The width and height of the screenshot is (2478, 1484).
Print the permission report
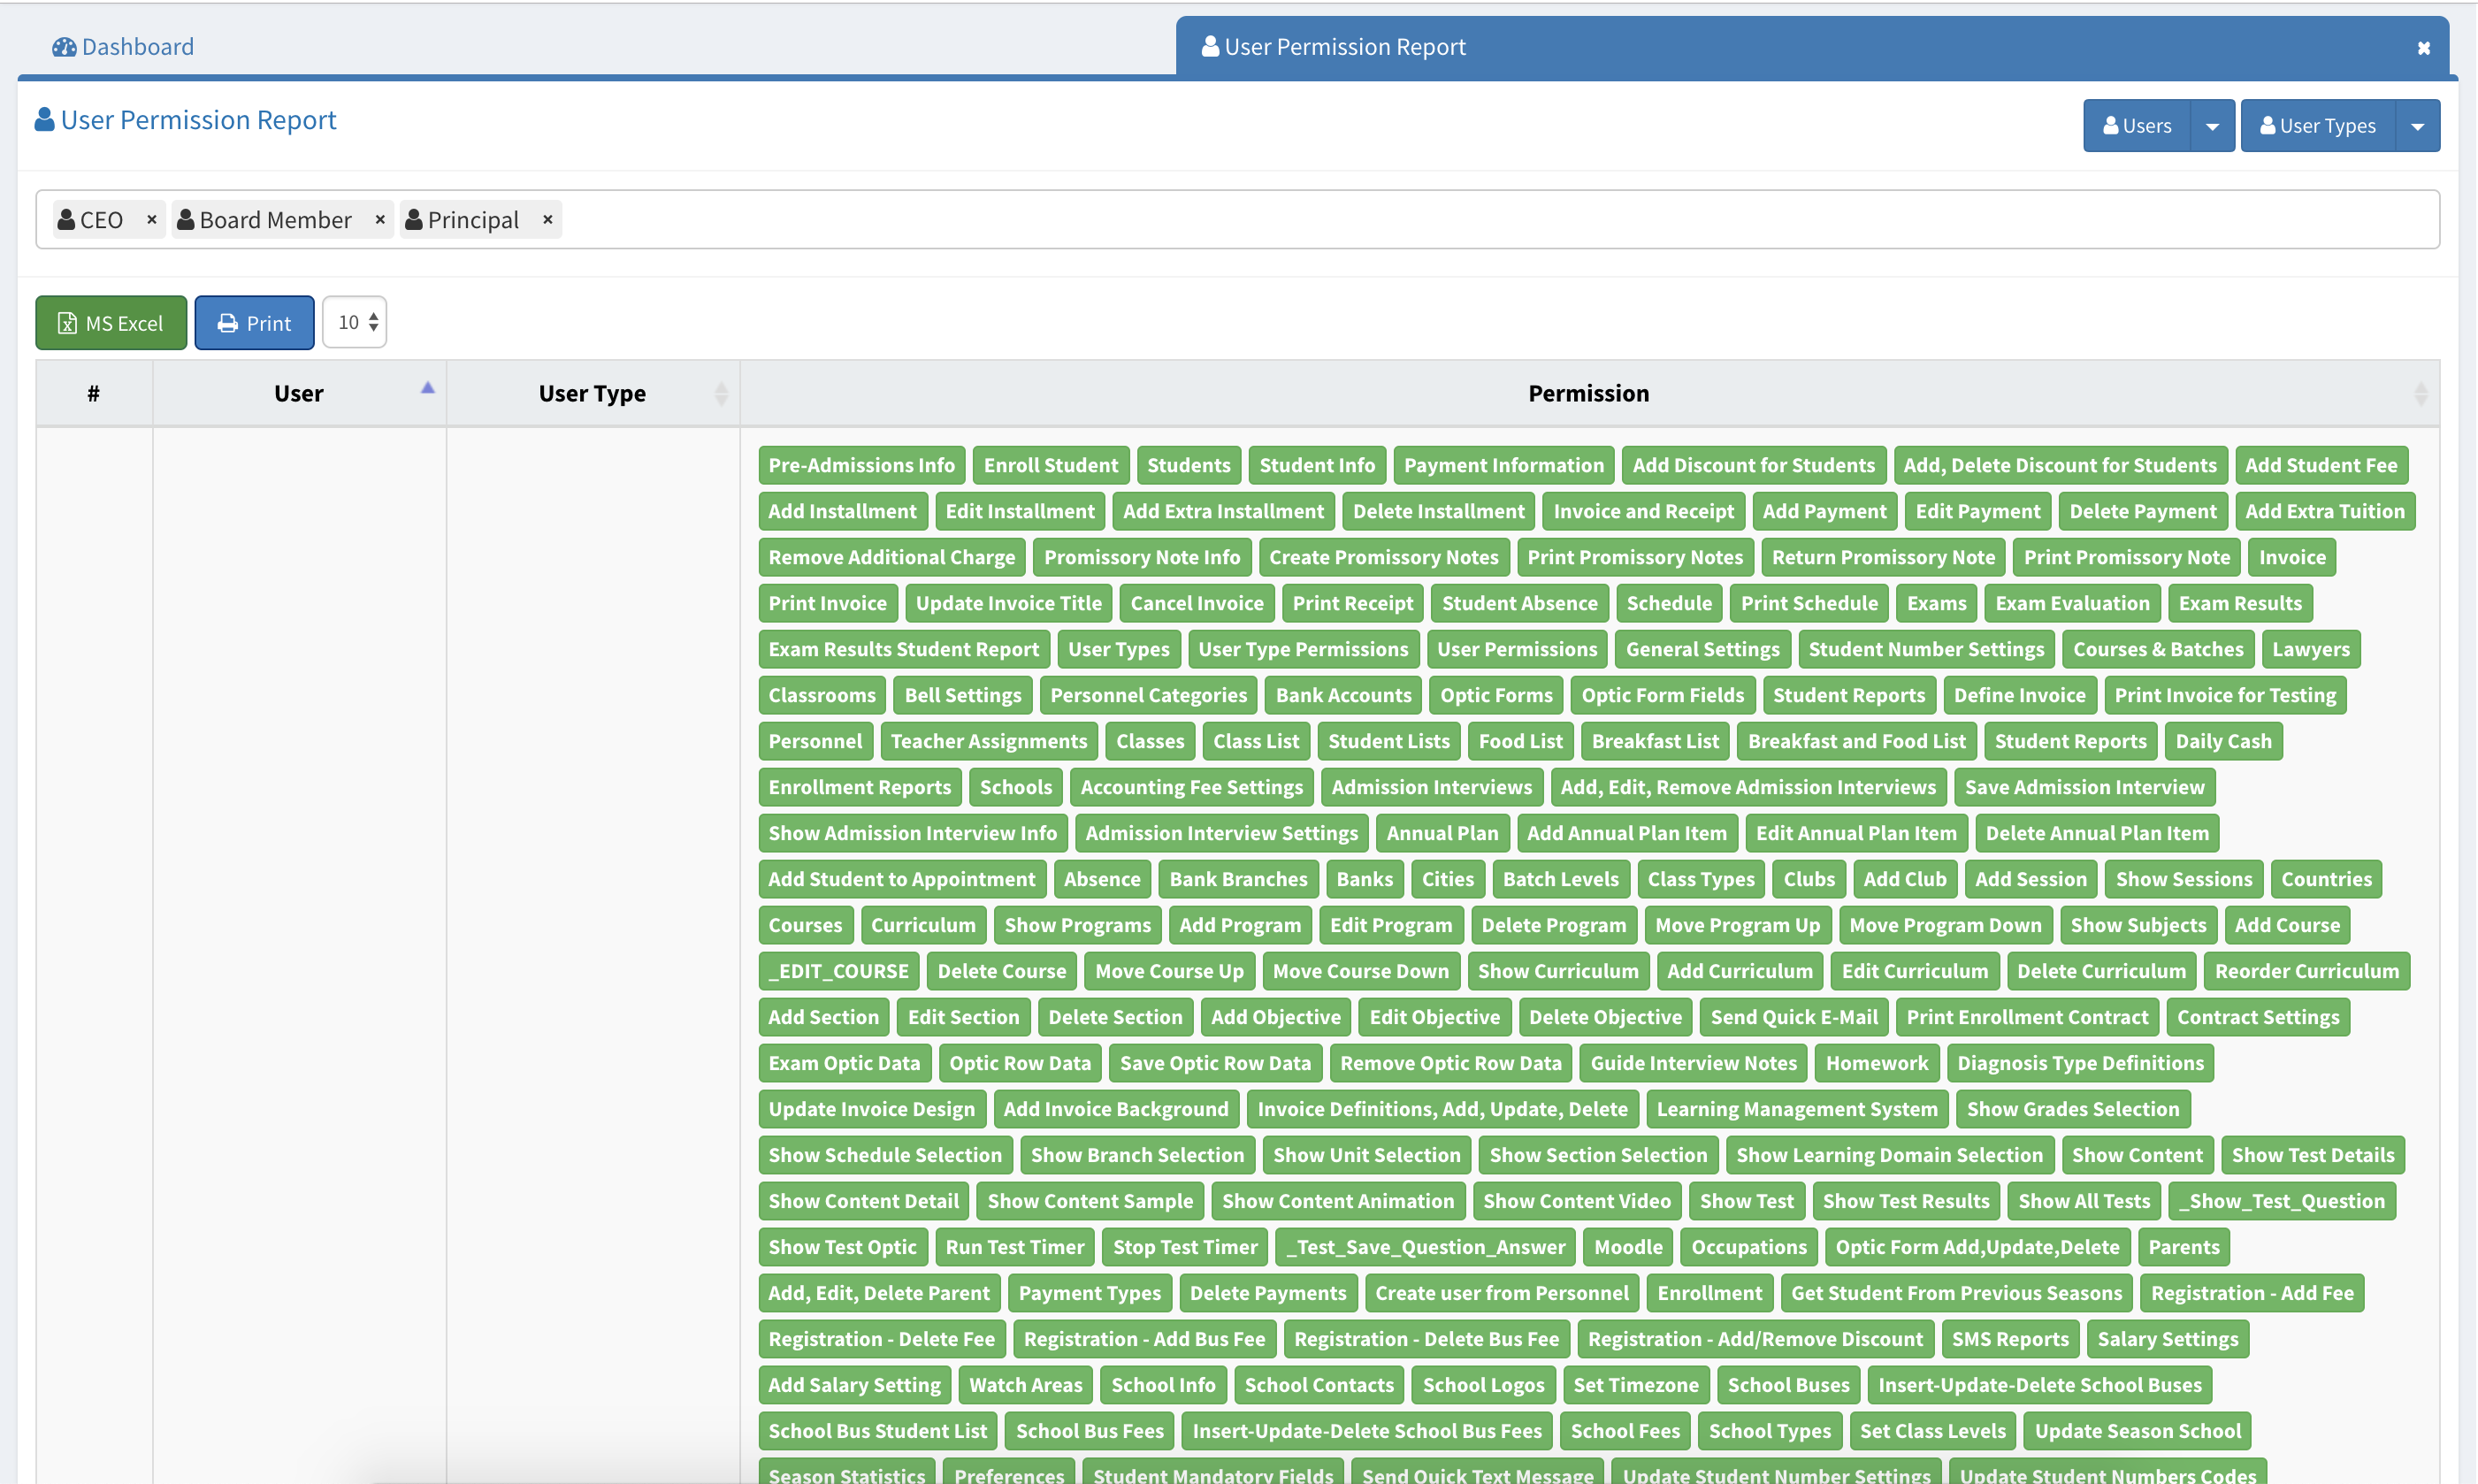254,323
